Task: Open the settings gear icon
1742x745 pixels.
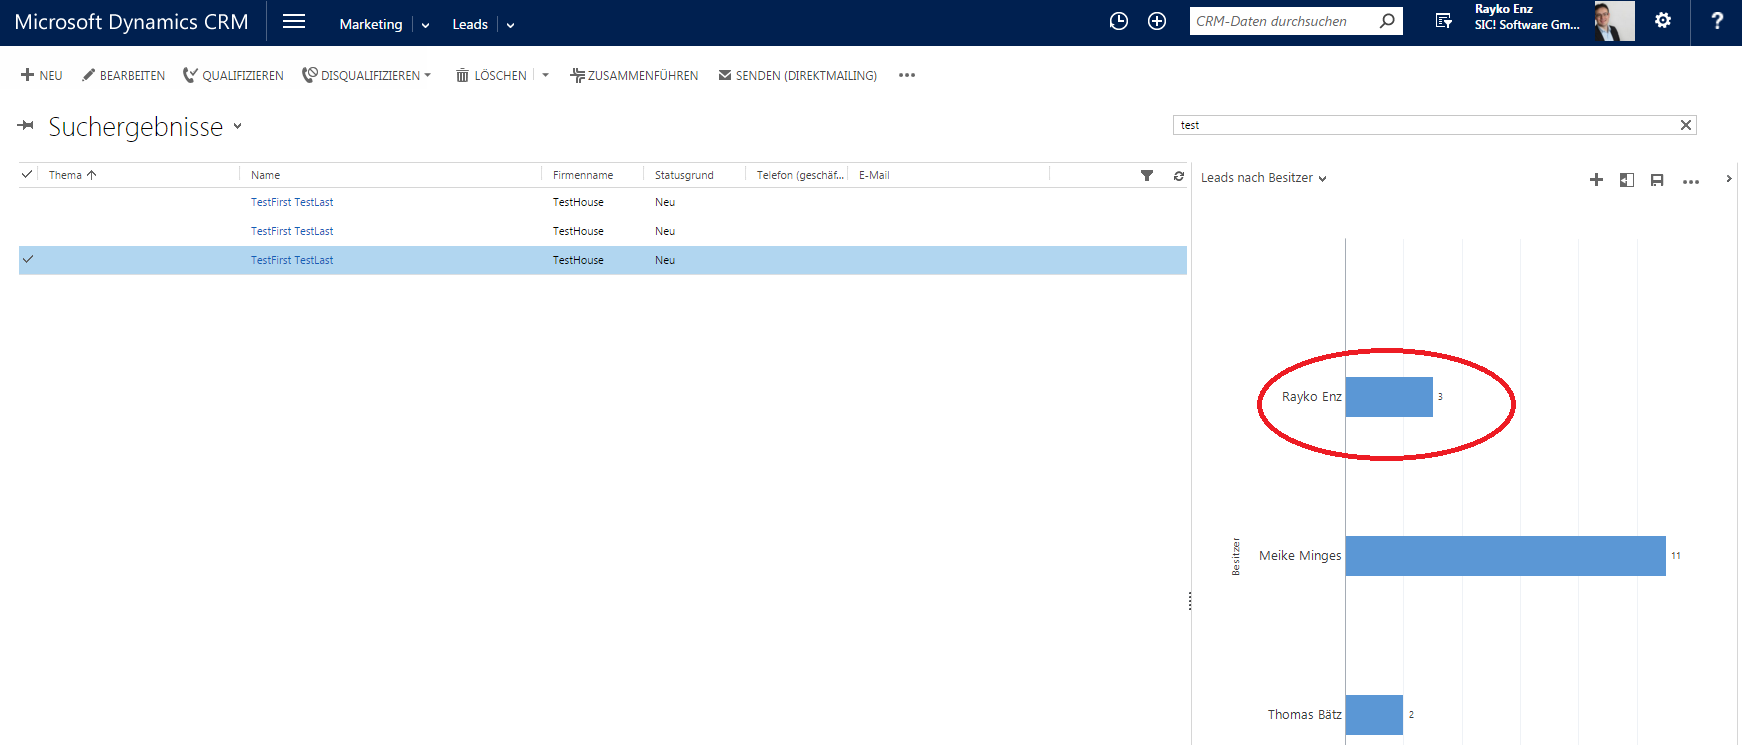Action: (1662, 20)
